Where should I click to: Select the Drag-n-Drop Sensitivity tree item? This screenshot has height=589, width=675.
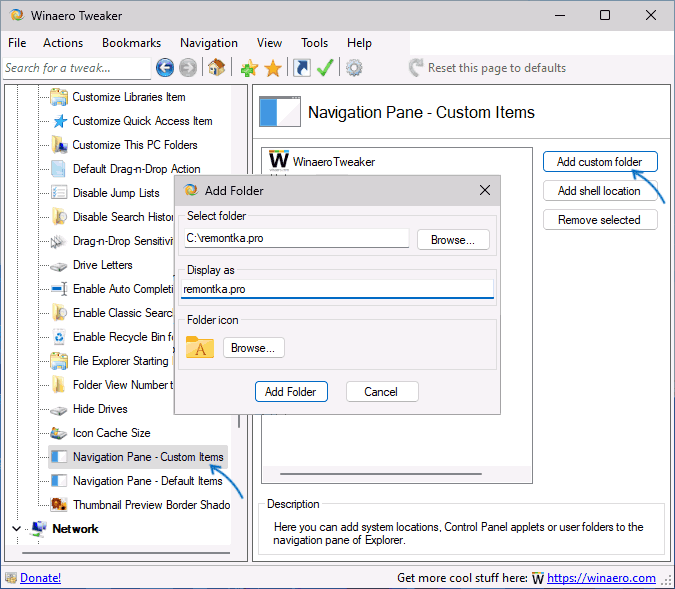pos(123,241)
